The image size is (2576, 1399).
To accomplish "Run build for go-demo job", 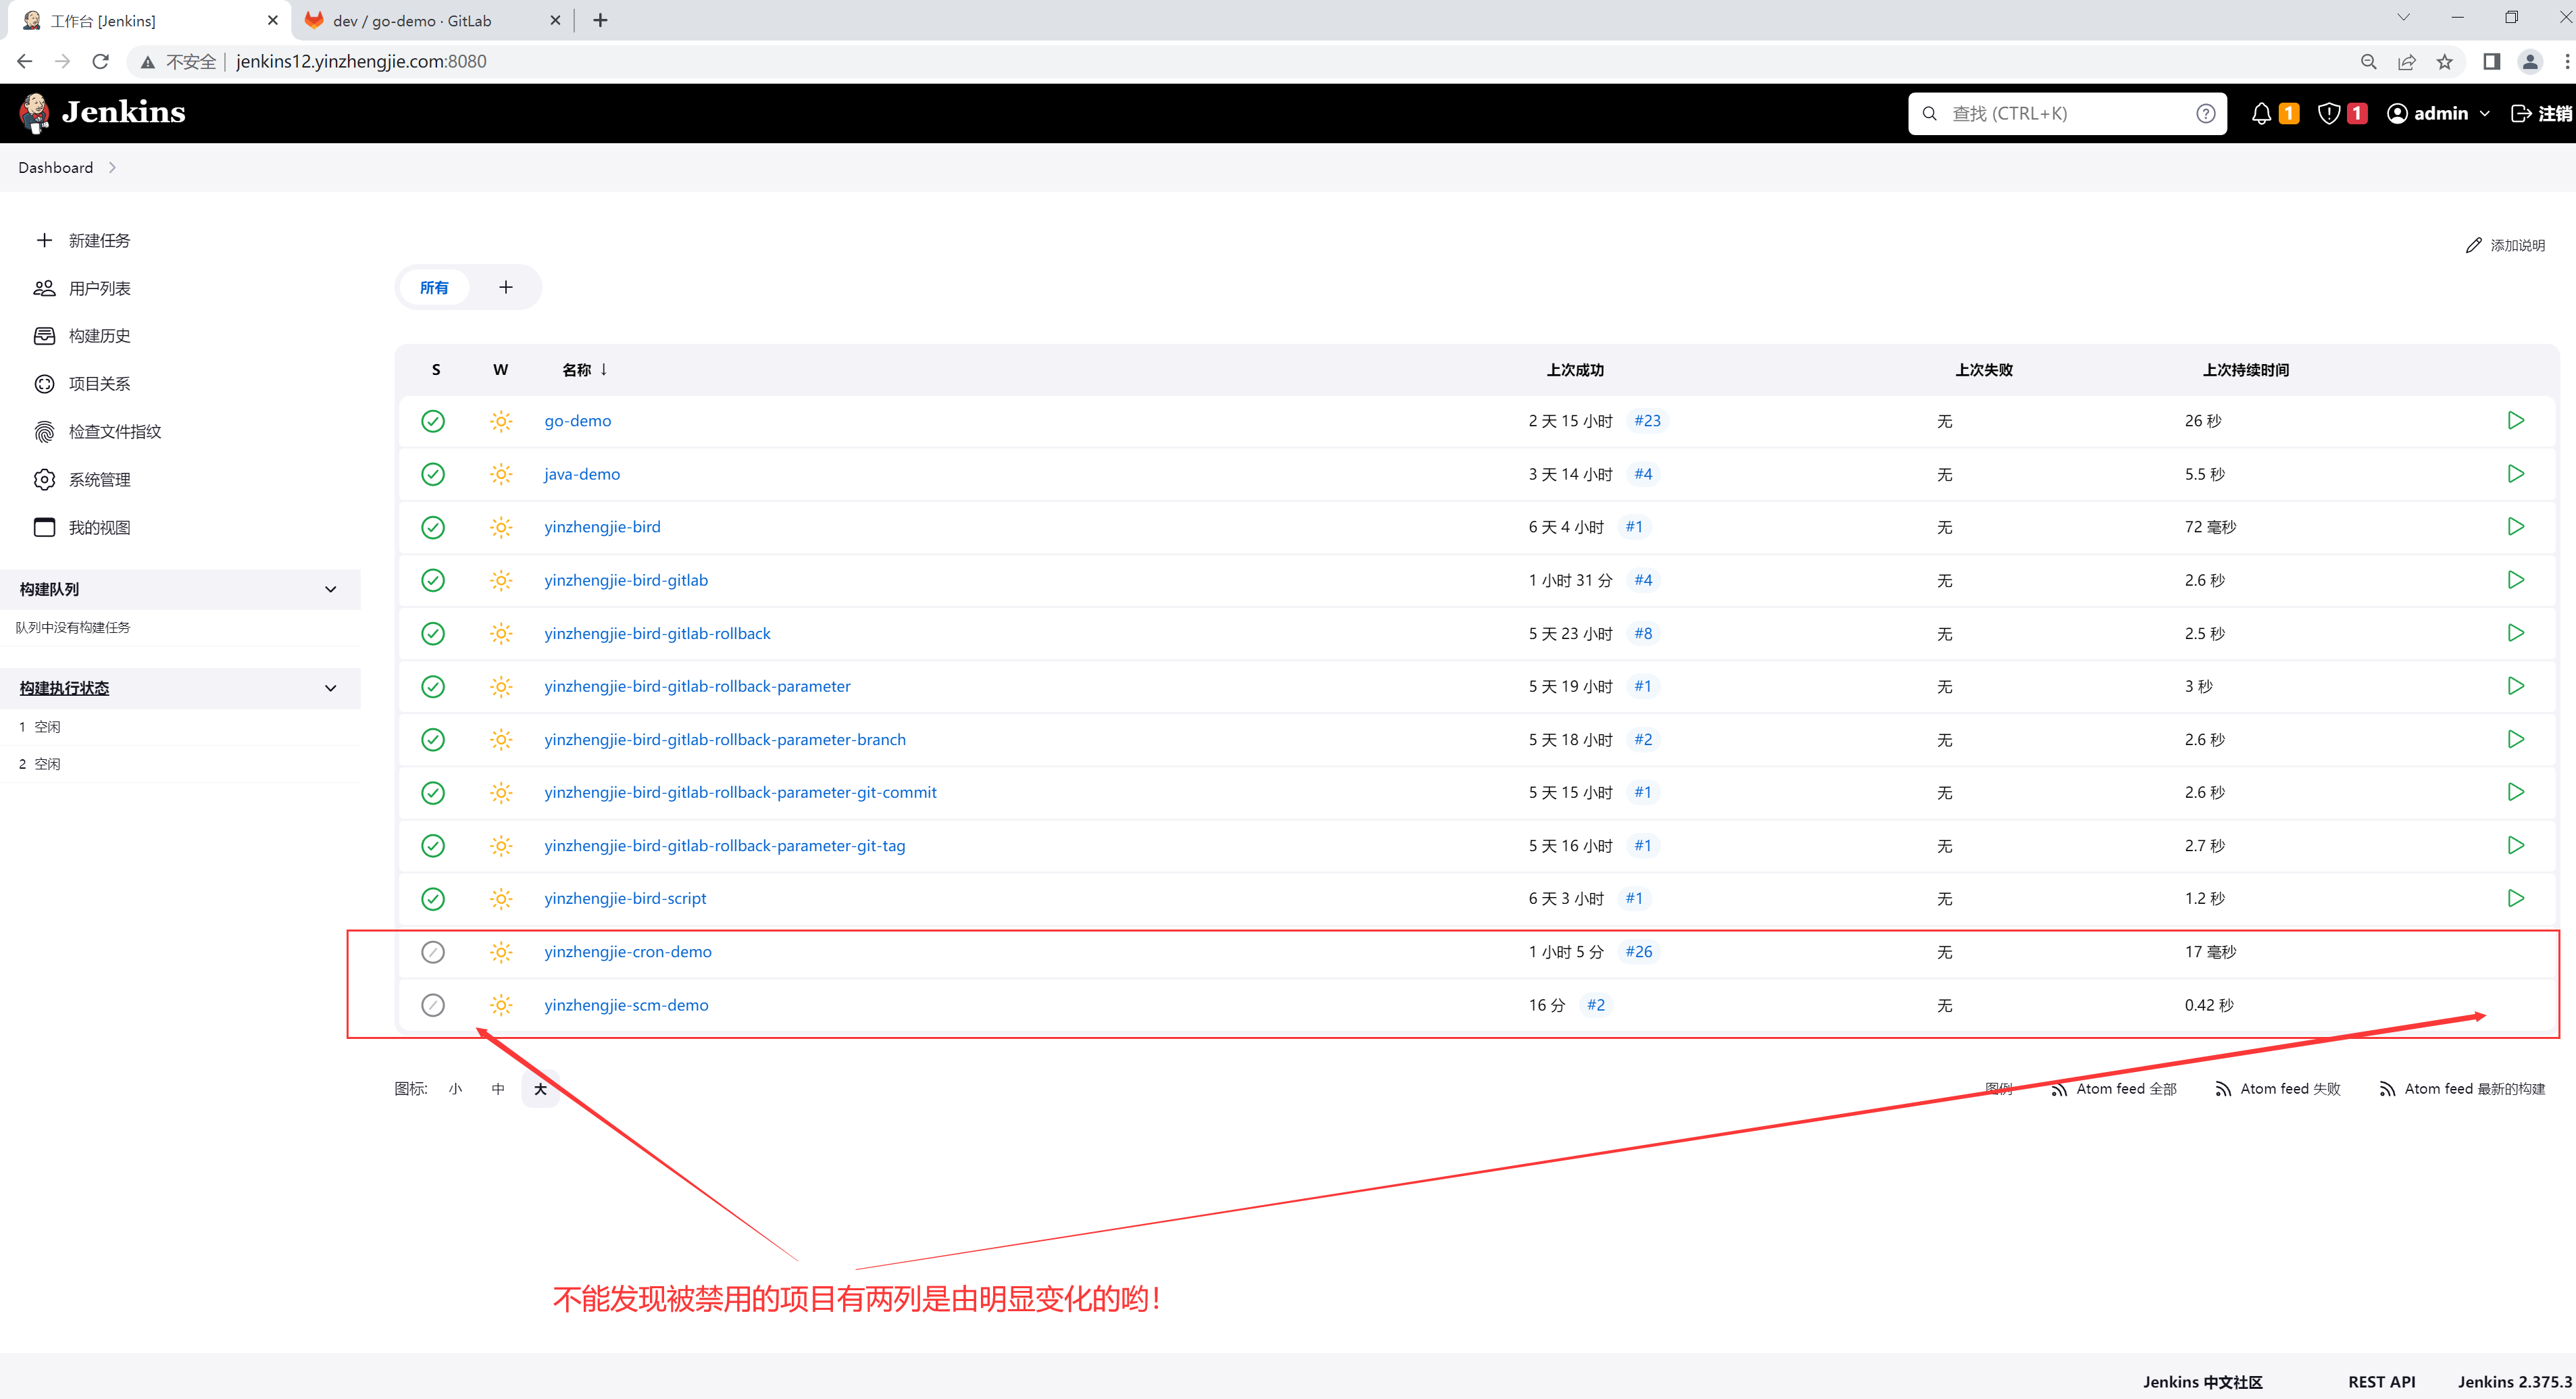I will tap(2515, 420).
